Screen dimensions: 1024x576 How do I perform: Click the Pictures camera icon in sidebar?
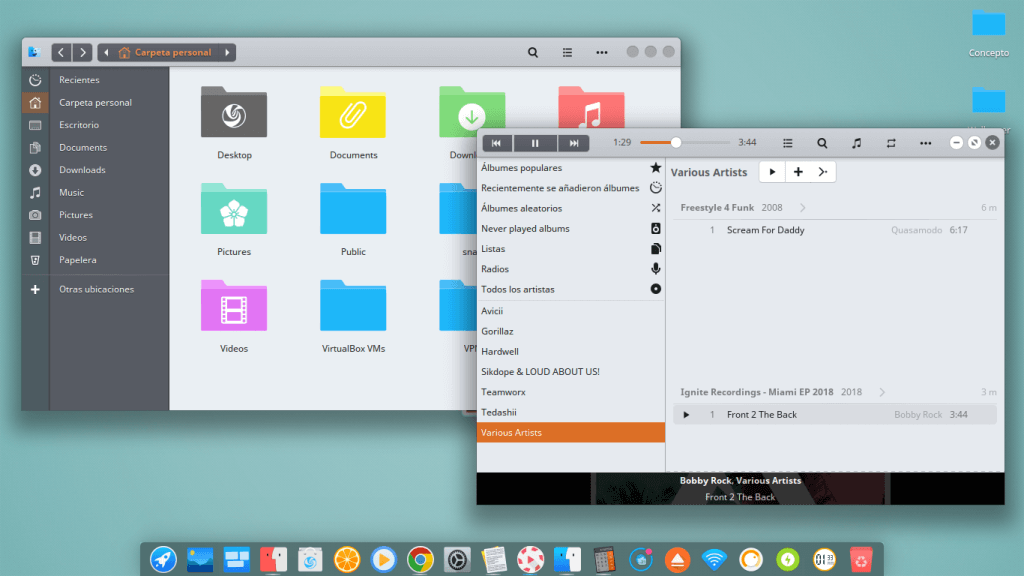pyautogui.click(x=35, y=215)
